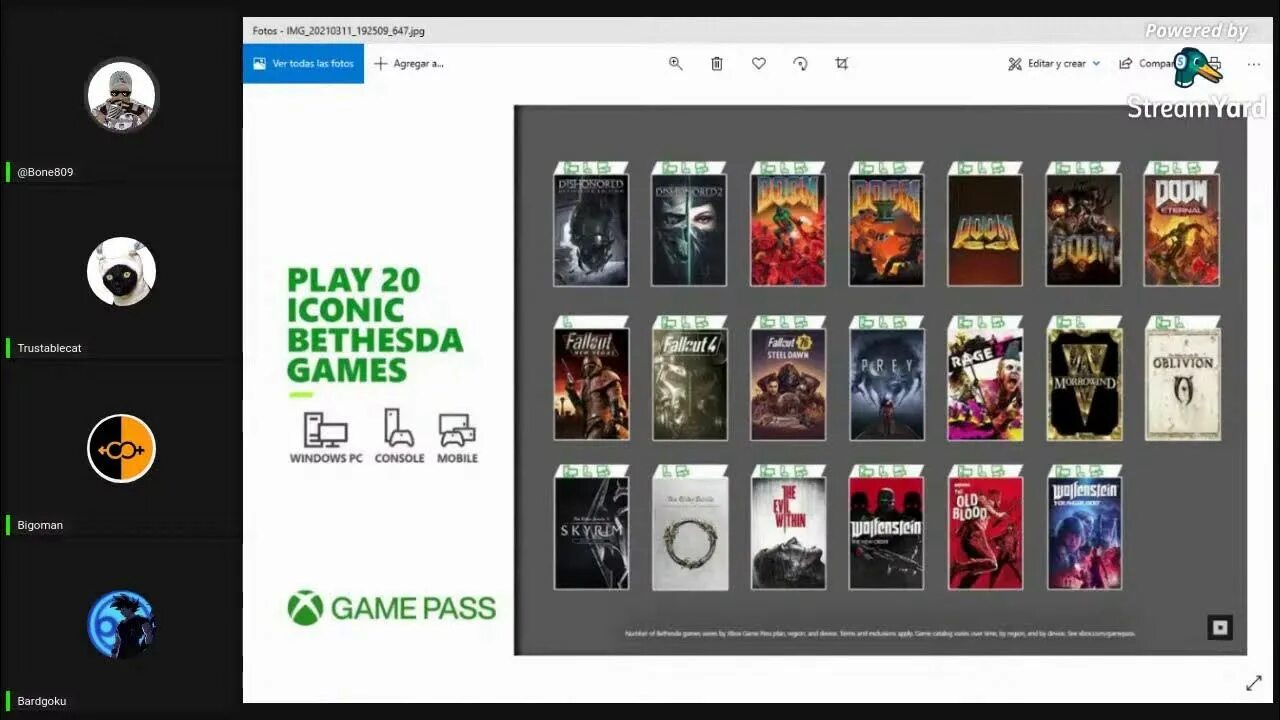Click the Play 20 Iconic Bethesda Games heading
Viewport: 1280px width, 720px height.
(375, 325)
